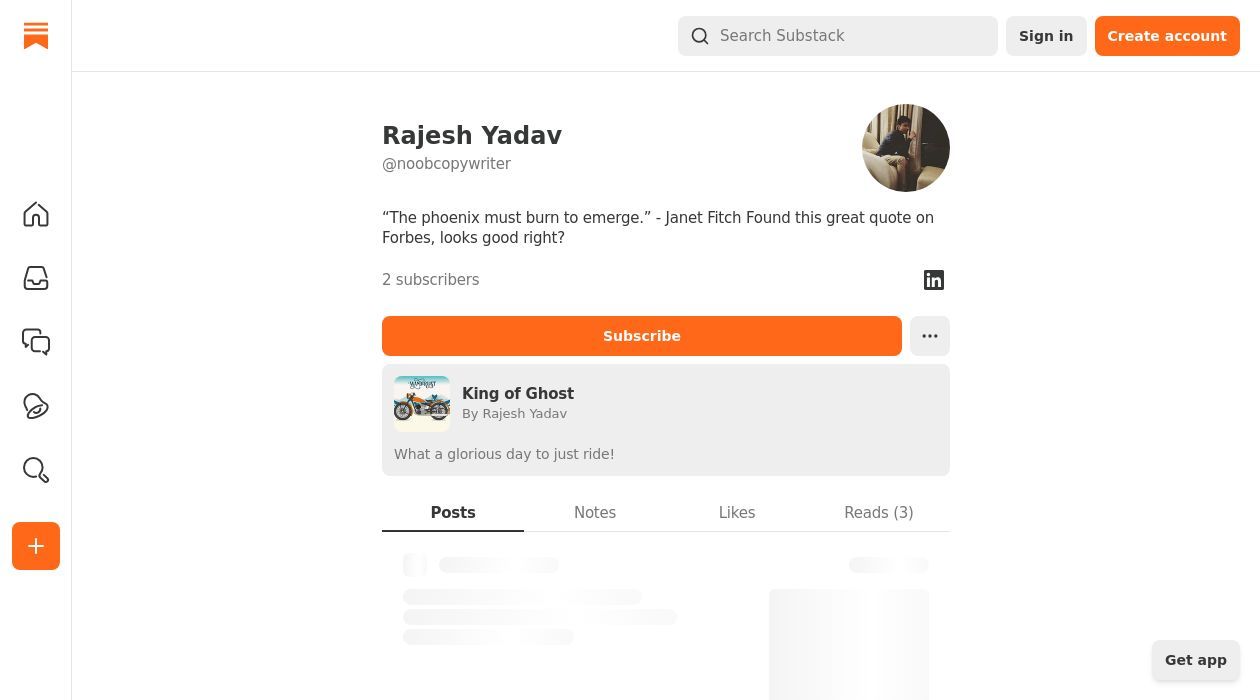Open the King of Ghost publication thumbnail
This screenshot has width=1260, height=700.
coord(422,404)
